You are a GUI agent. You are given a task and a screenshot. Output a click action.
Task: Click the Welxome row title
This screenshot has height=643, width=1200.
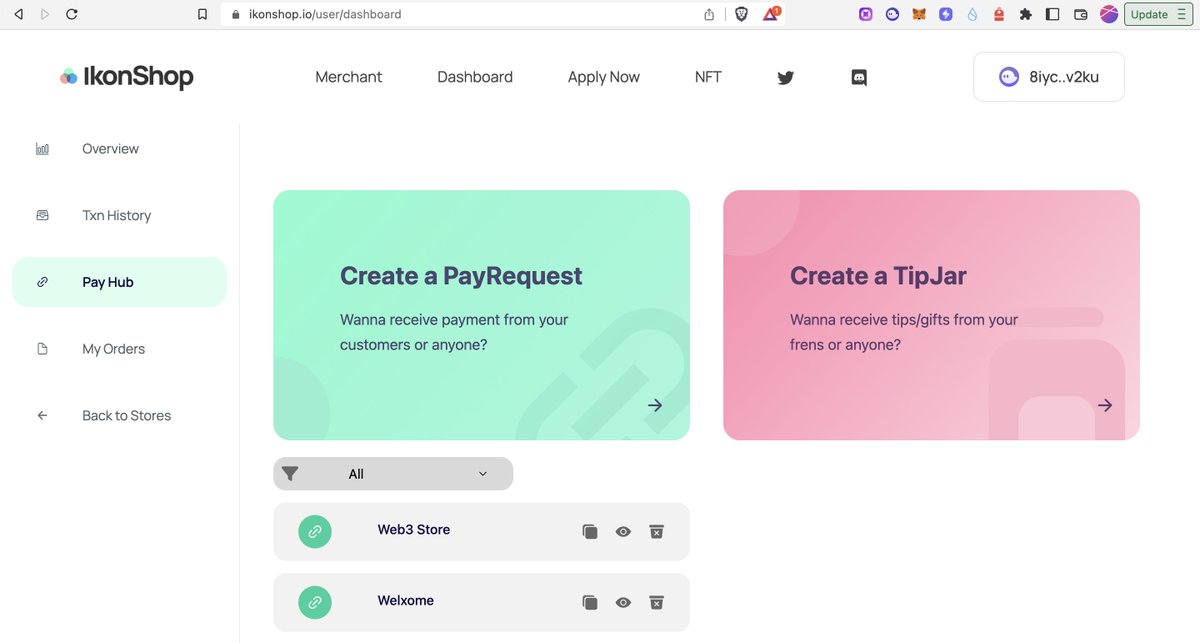pyautogui.click(x=406, y=601)
